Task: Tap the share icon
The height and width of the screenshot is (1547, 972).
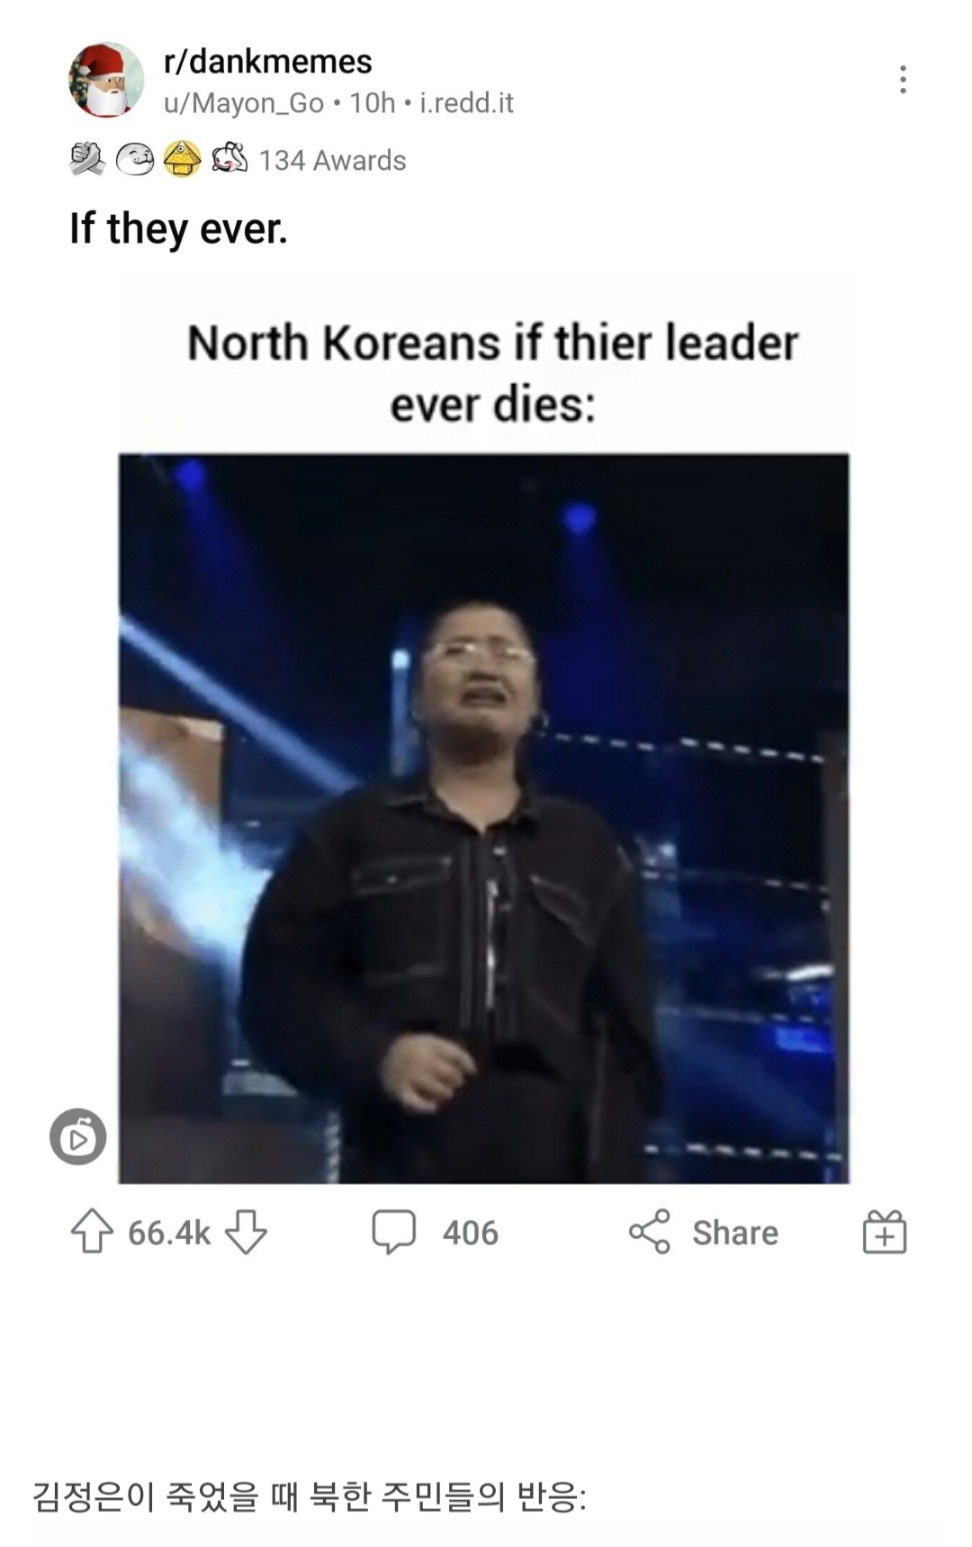Action: click(x=650, y=1232)
